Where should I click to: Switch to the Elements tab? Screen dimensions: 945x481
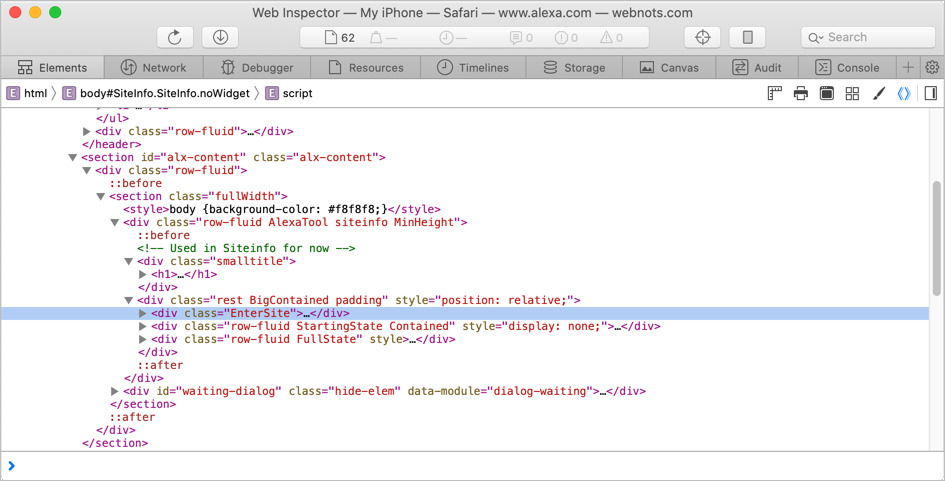[52, 68]
